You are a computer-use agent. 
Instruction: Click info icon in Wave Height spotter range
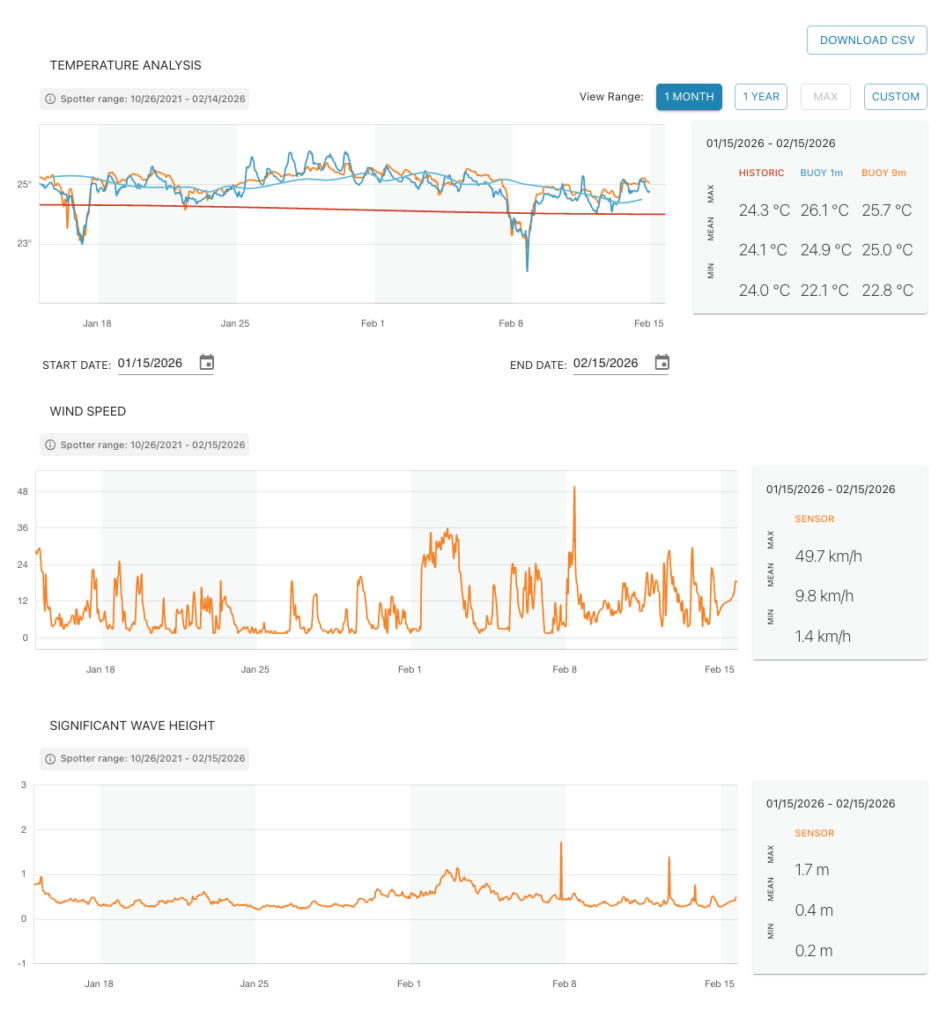pos(51,759)
